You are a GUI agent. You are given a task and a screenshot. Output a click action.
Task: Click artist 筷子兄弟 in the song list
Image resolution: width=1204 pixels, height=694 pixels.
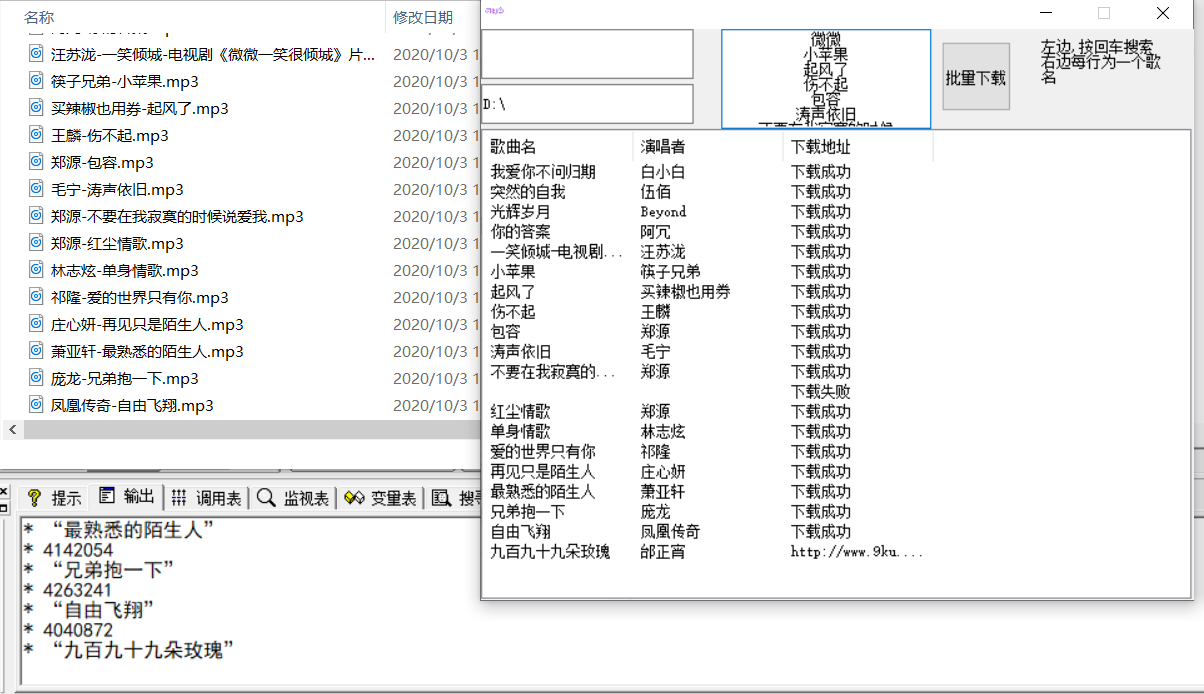pyautogui.click(x=670, y=272)
